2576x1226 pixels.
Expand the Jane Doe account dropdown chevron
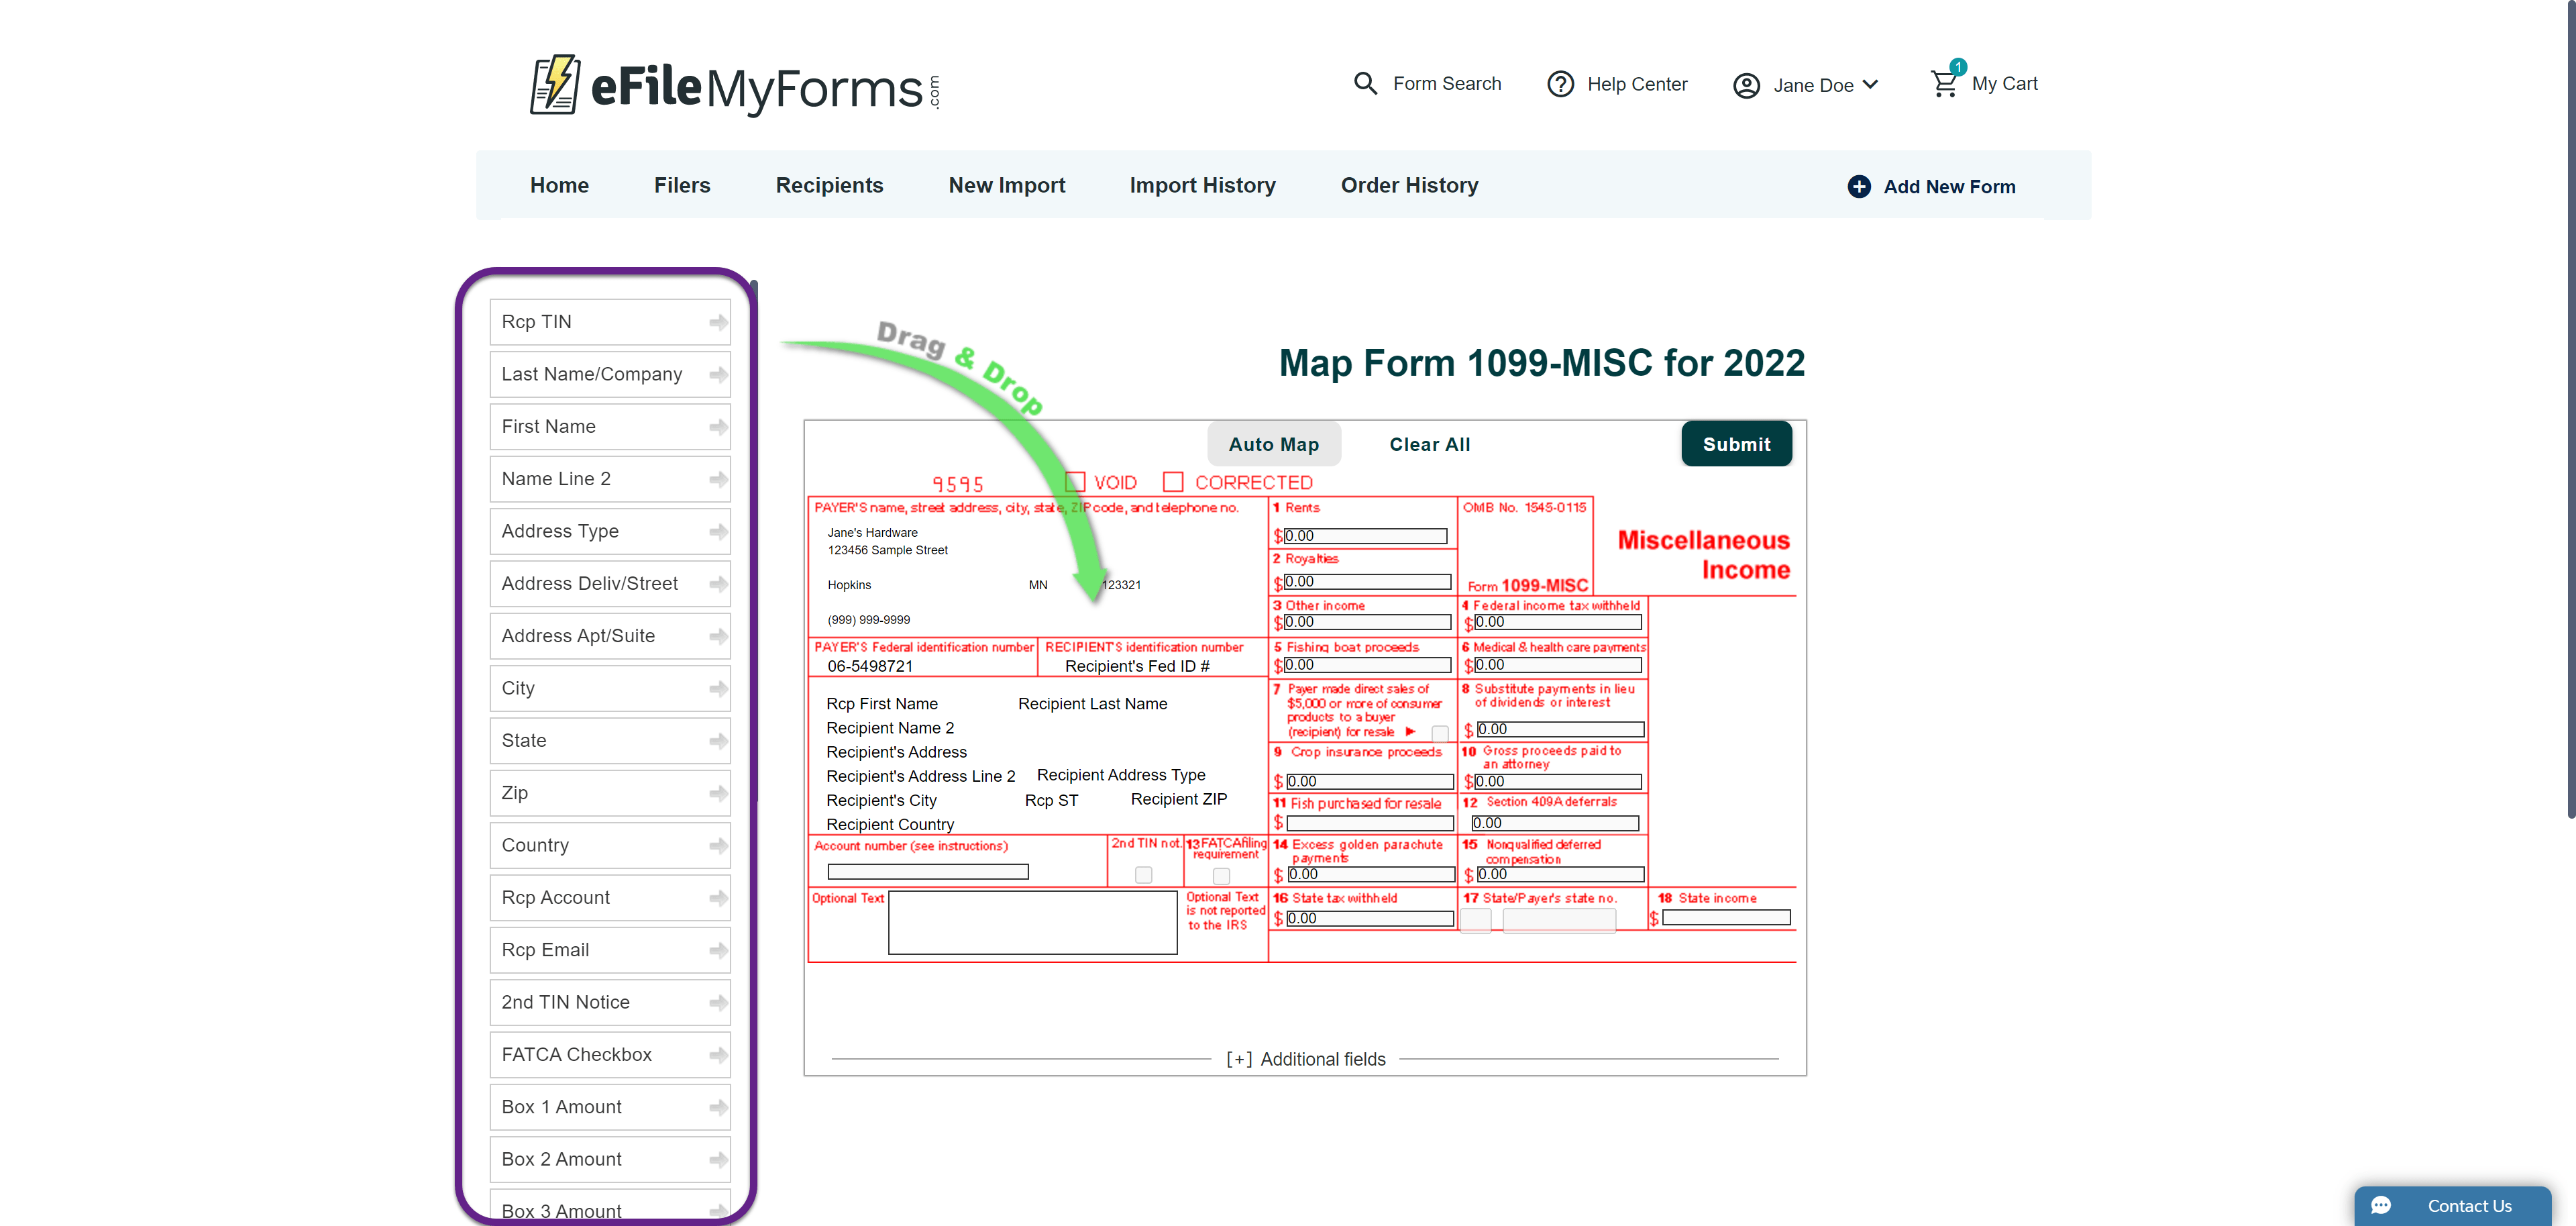coord(1871,85)
